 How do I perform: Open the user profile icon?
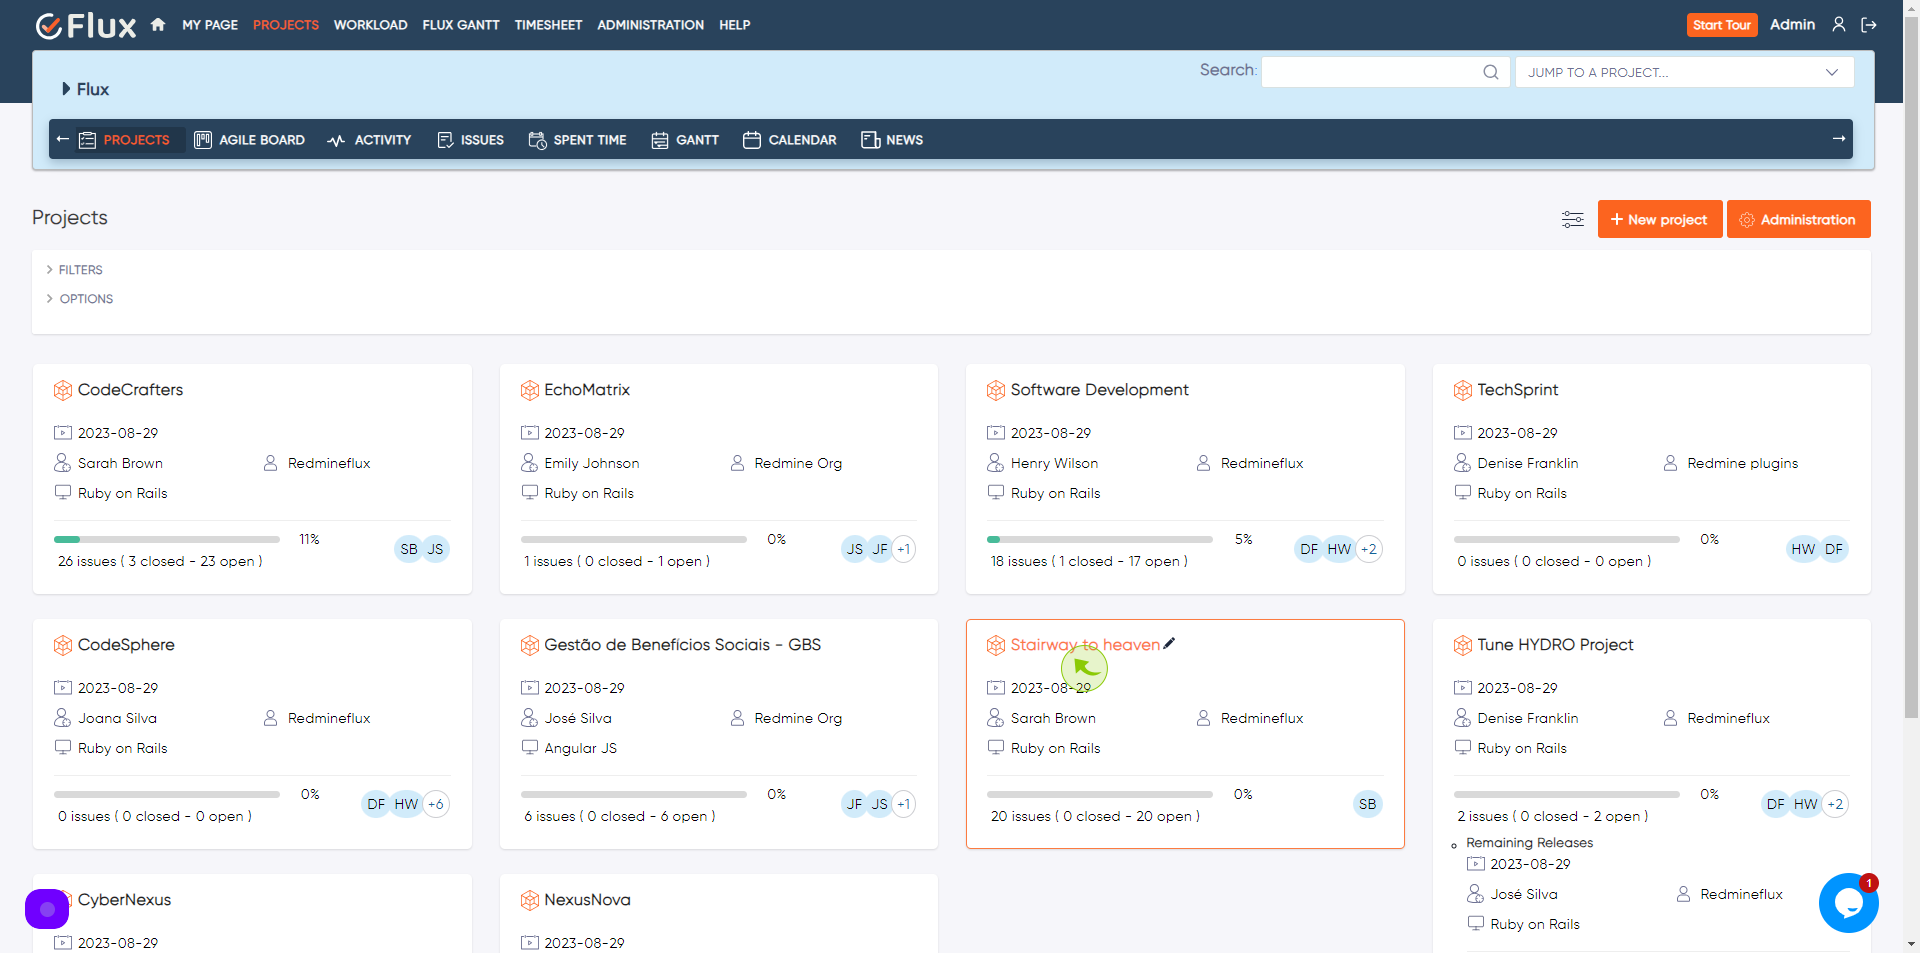tap(1838, 25)
